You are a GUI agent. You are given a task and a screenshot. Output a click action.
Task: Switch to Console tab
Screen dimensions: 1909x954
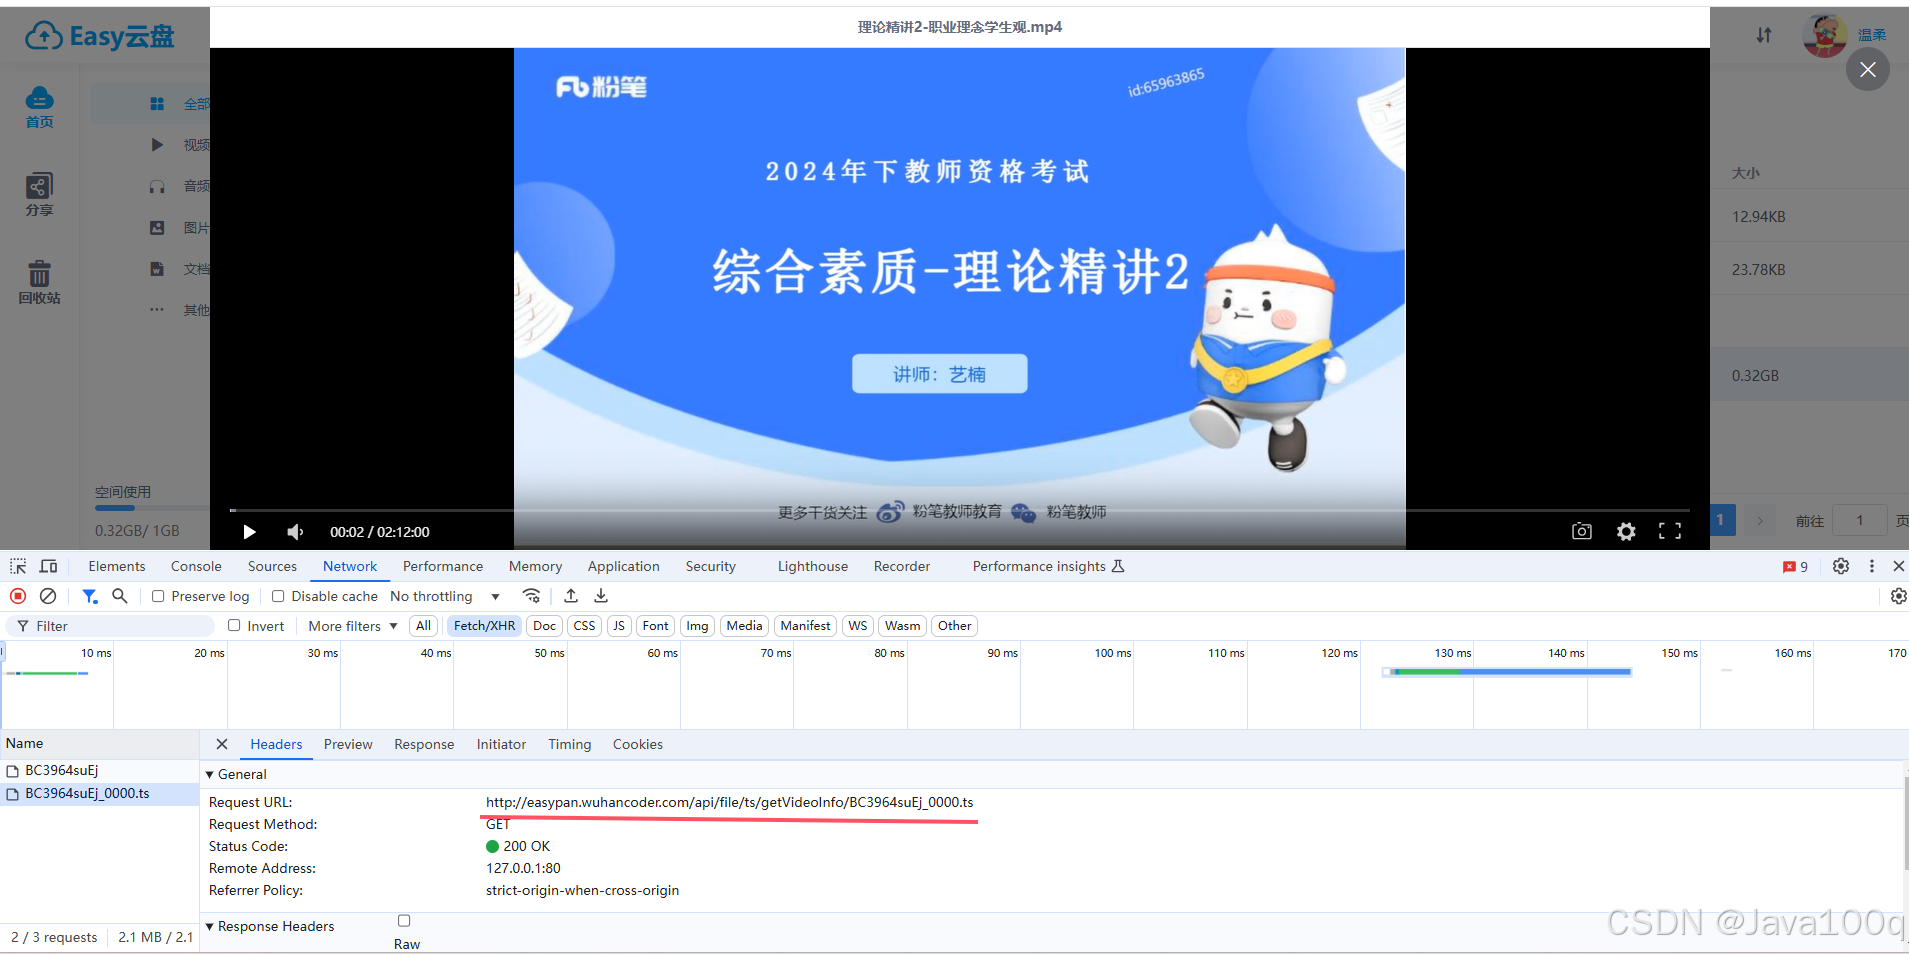click(x=196, y=566)
